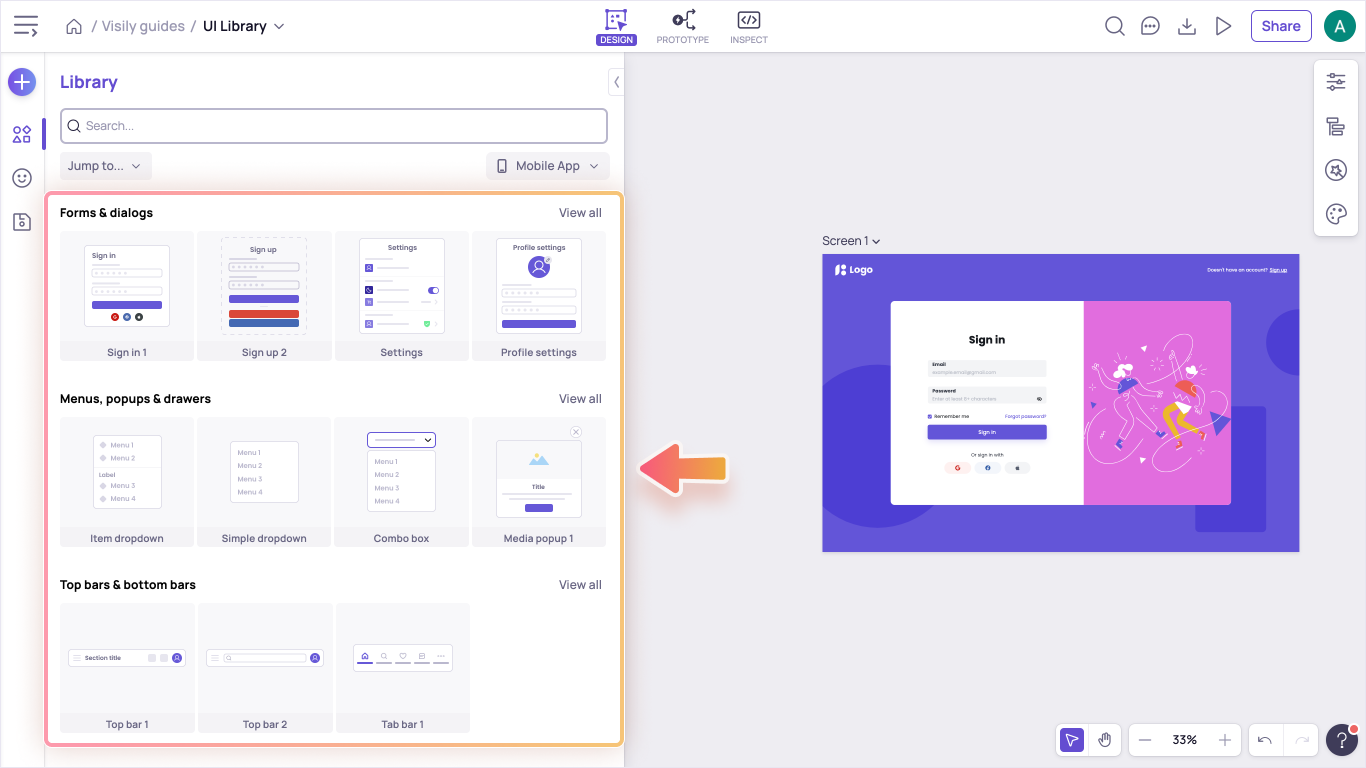Start presentation with the play icon
This screenshot has height=768, width=1366.
coord(1223,26)
